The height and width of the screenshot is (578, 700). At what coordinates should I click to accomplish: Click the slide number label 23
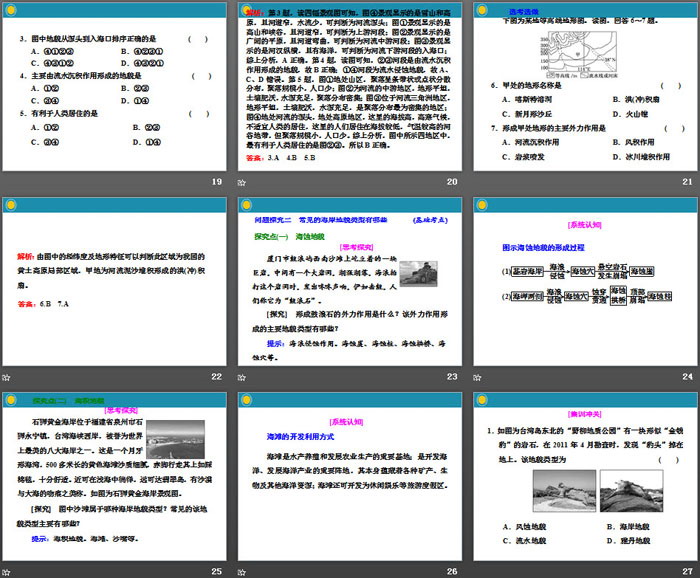pos(450,376)
